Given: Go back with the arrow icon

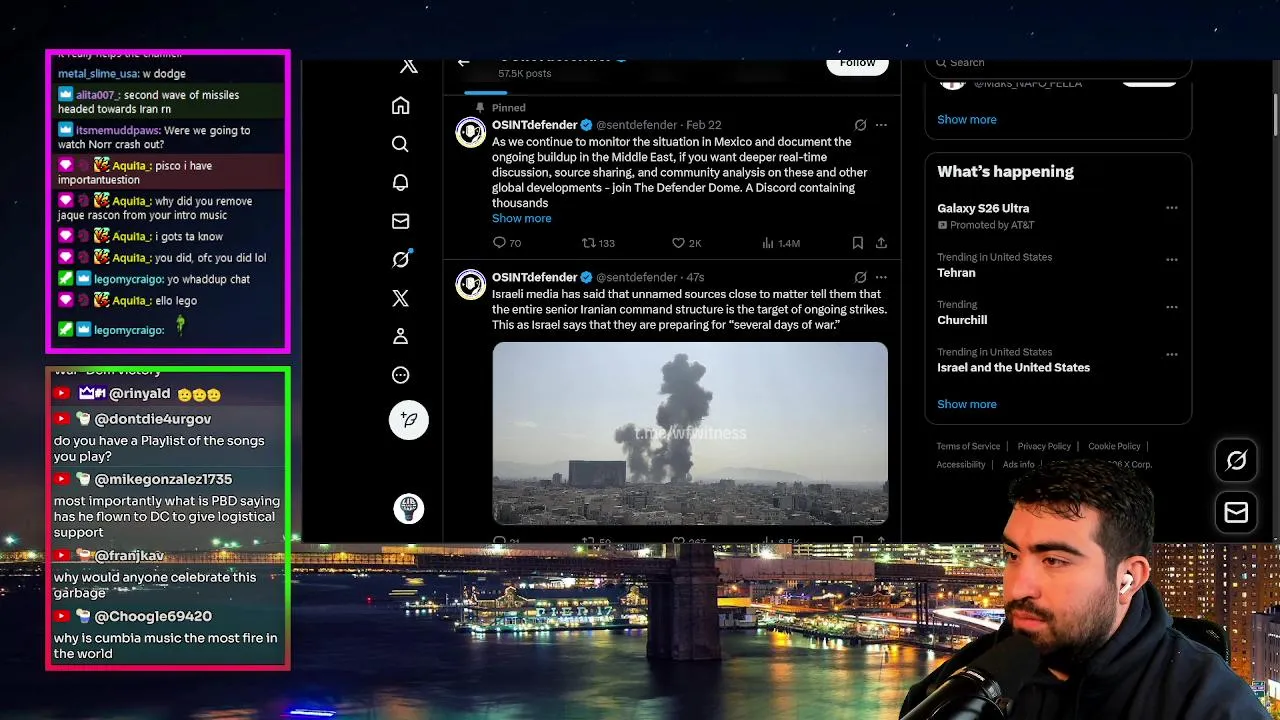Looking at the screenshot, I should point(464,63).
